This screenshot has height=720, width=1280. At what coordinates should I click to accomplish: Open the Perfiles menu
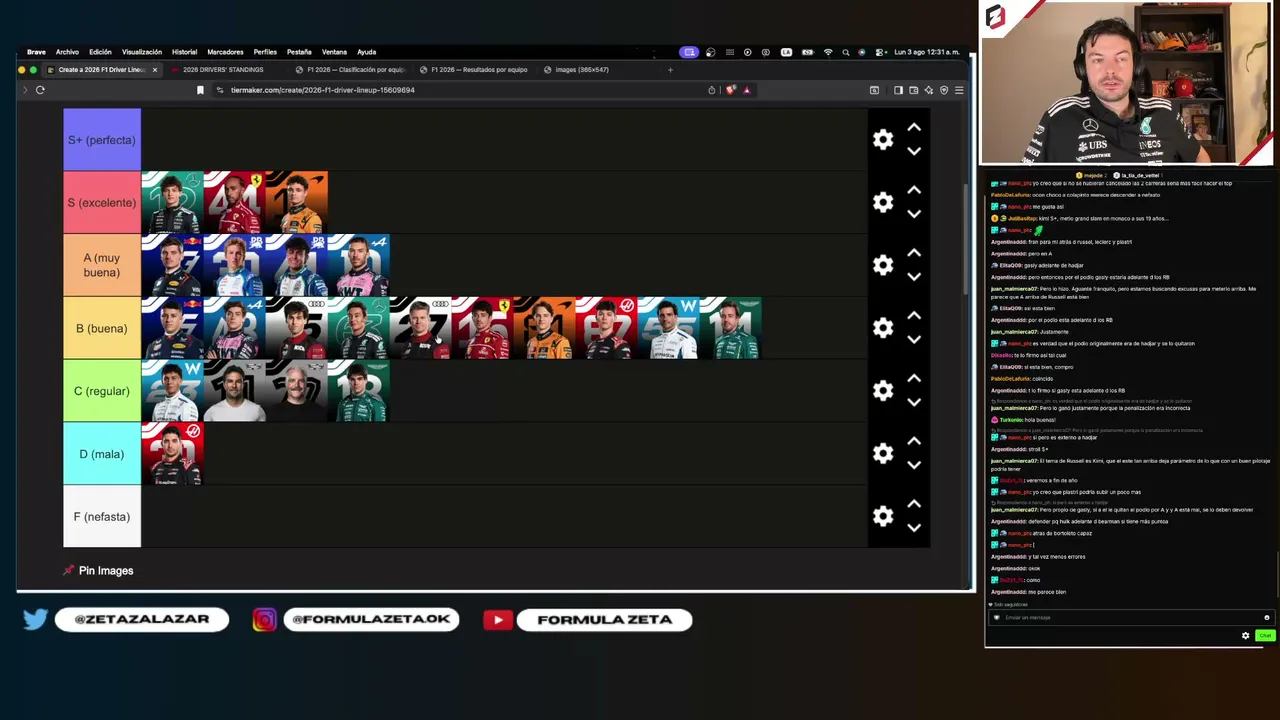265,52
